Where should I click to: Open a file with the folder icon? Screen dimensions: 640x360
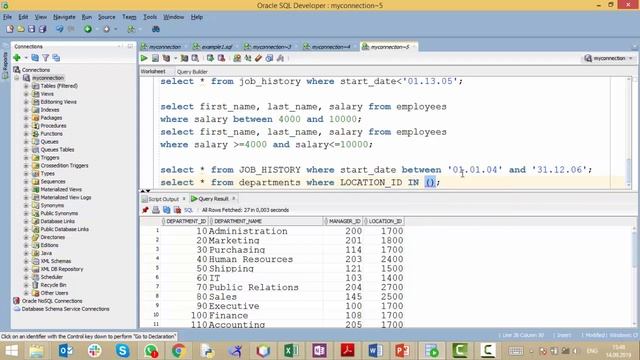[x=20, y=29]
